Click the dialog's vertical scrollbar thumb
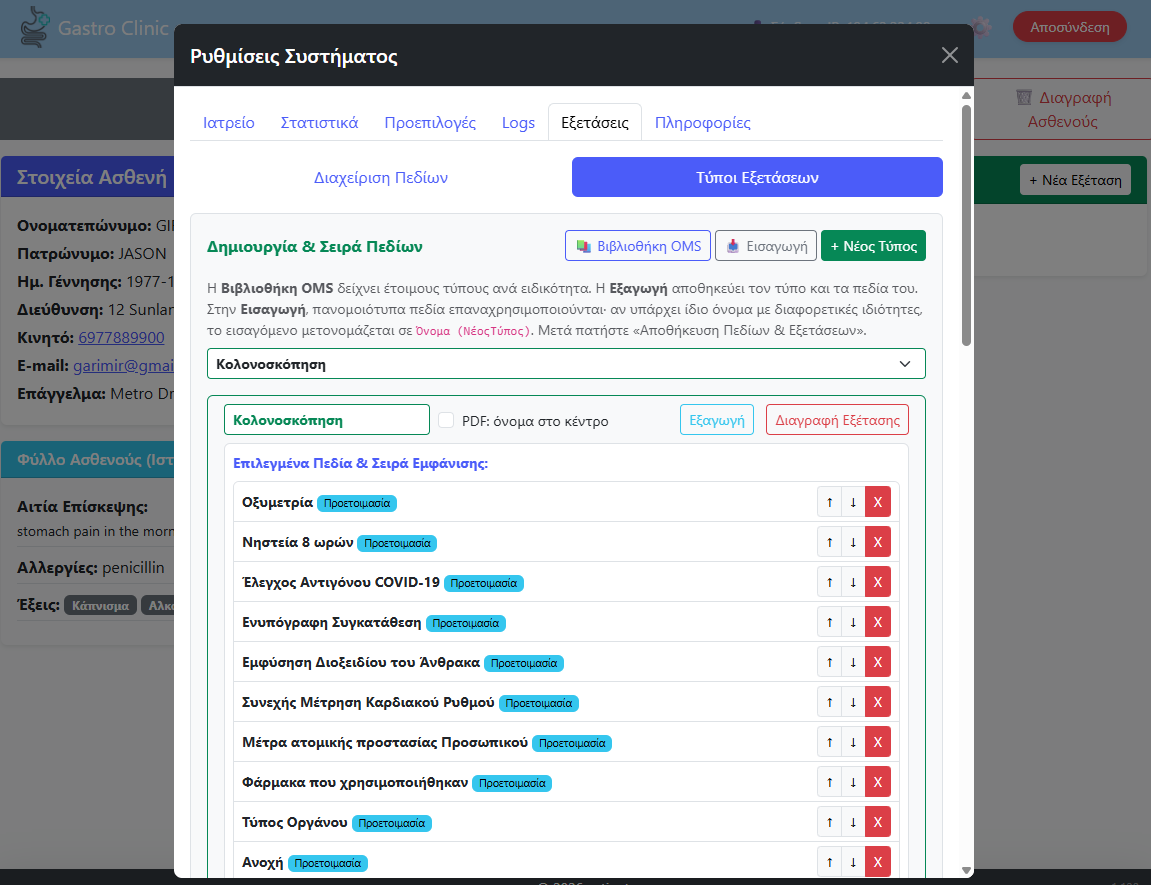This screenshot has height=885, width=1151. (x=966, y=225)
